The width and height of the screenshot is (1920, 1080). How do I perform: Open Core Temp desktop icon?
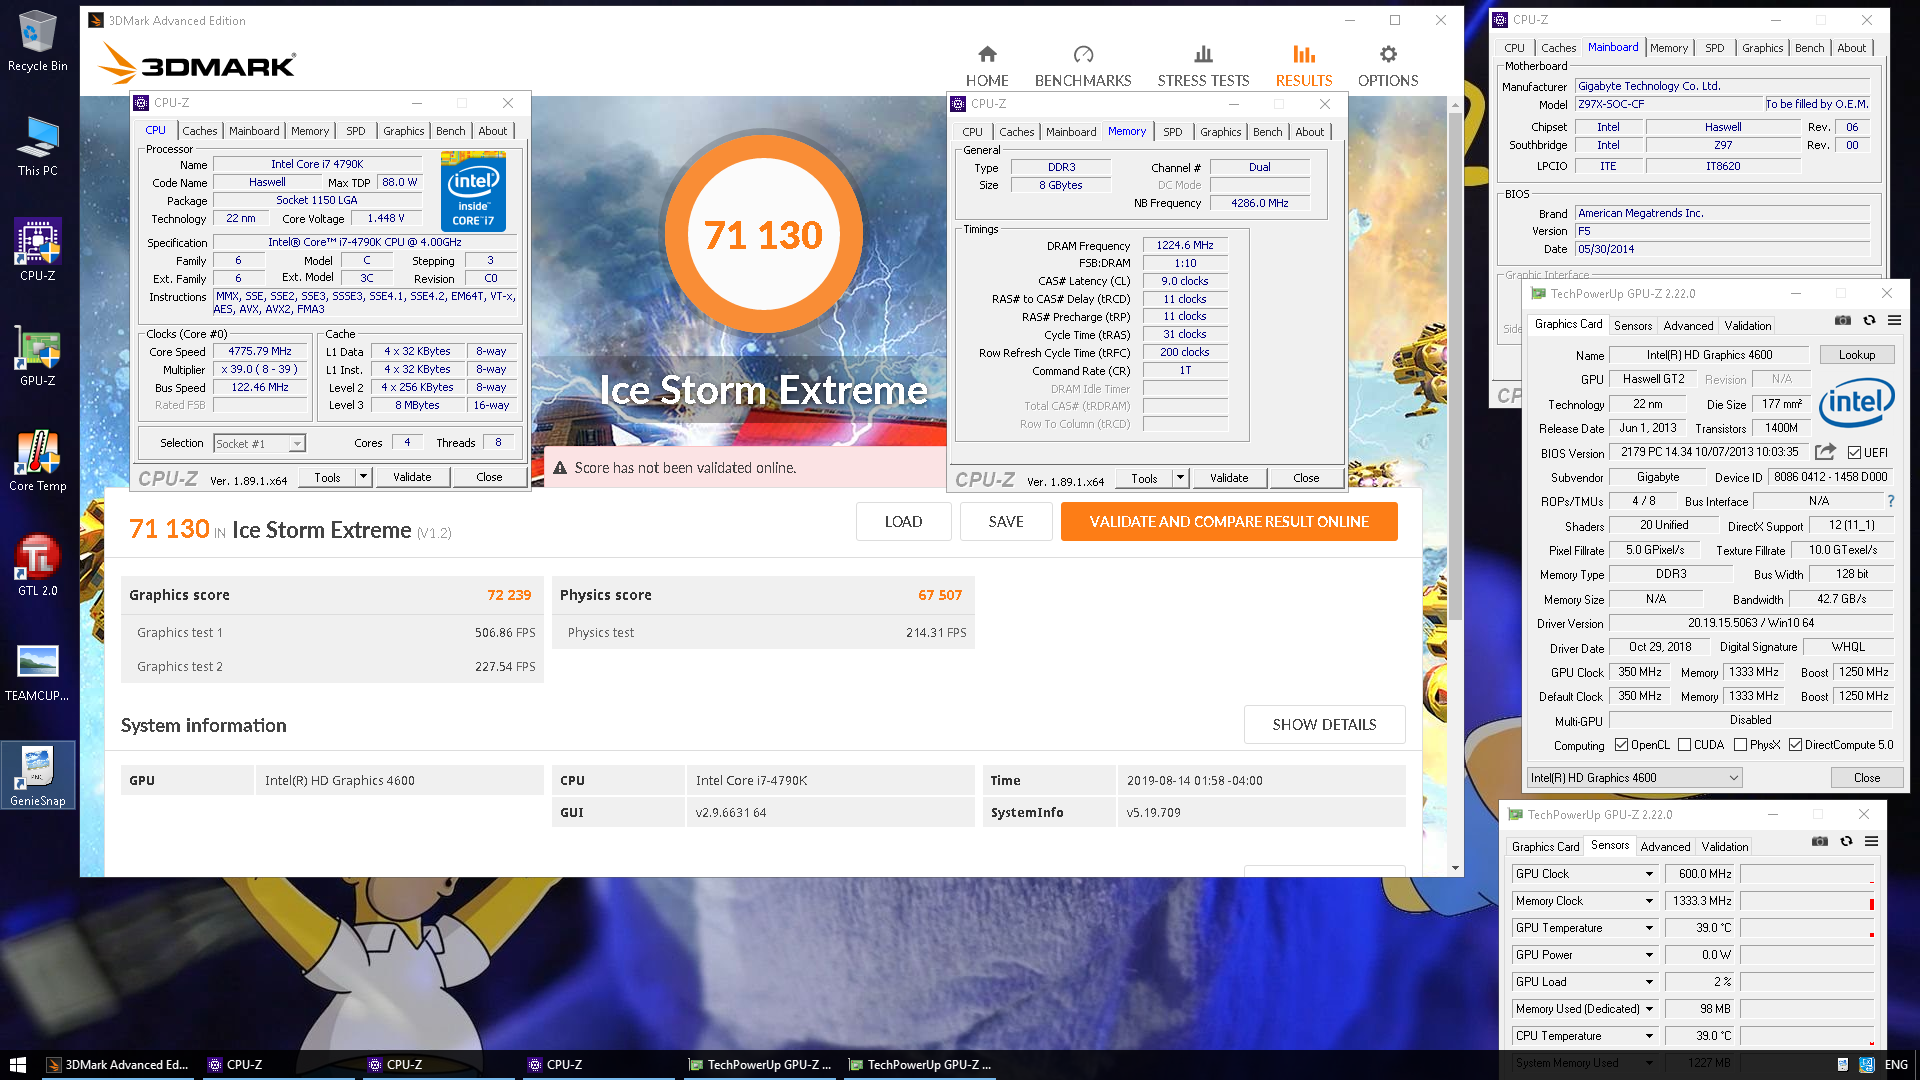37,460
